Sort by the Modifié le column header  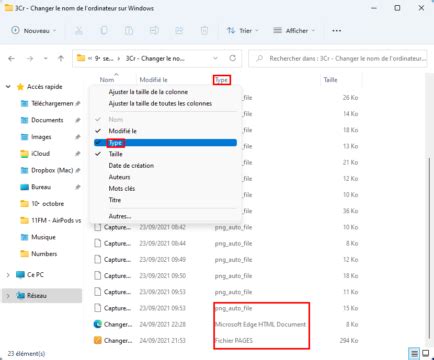(153, 80)
